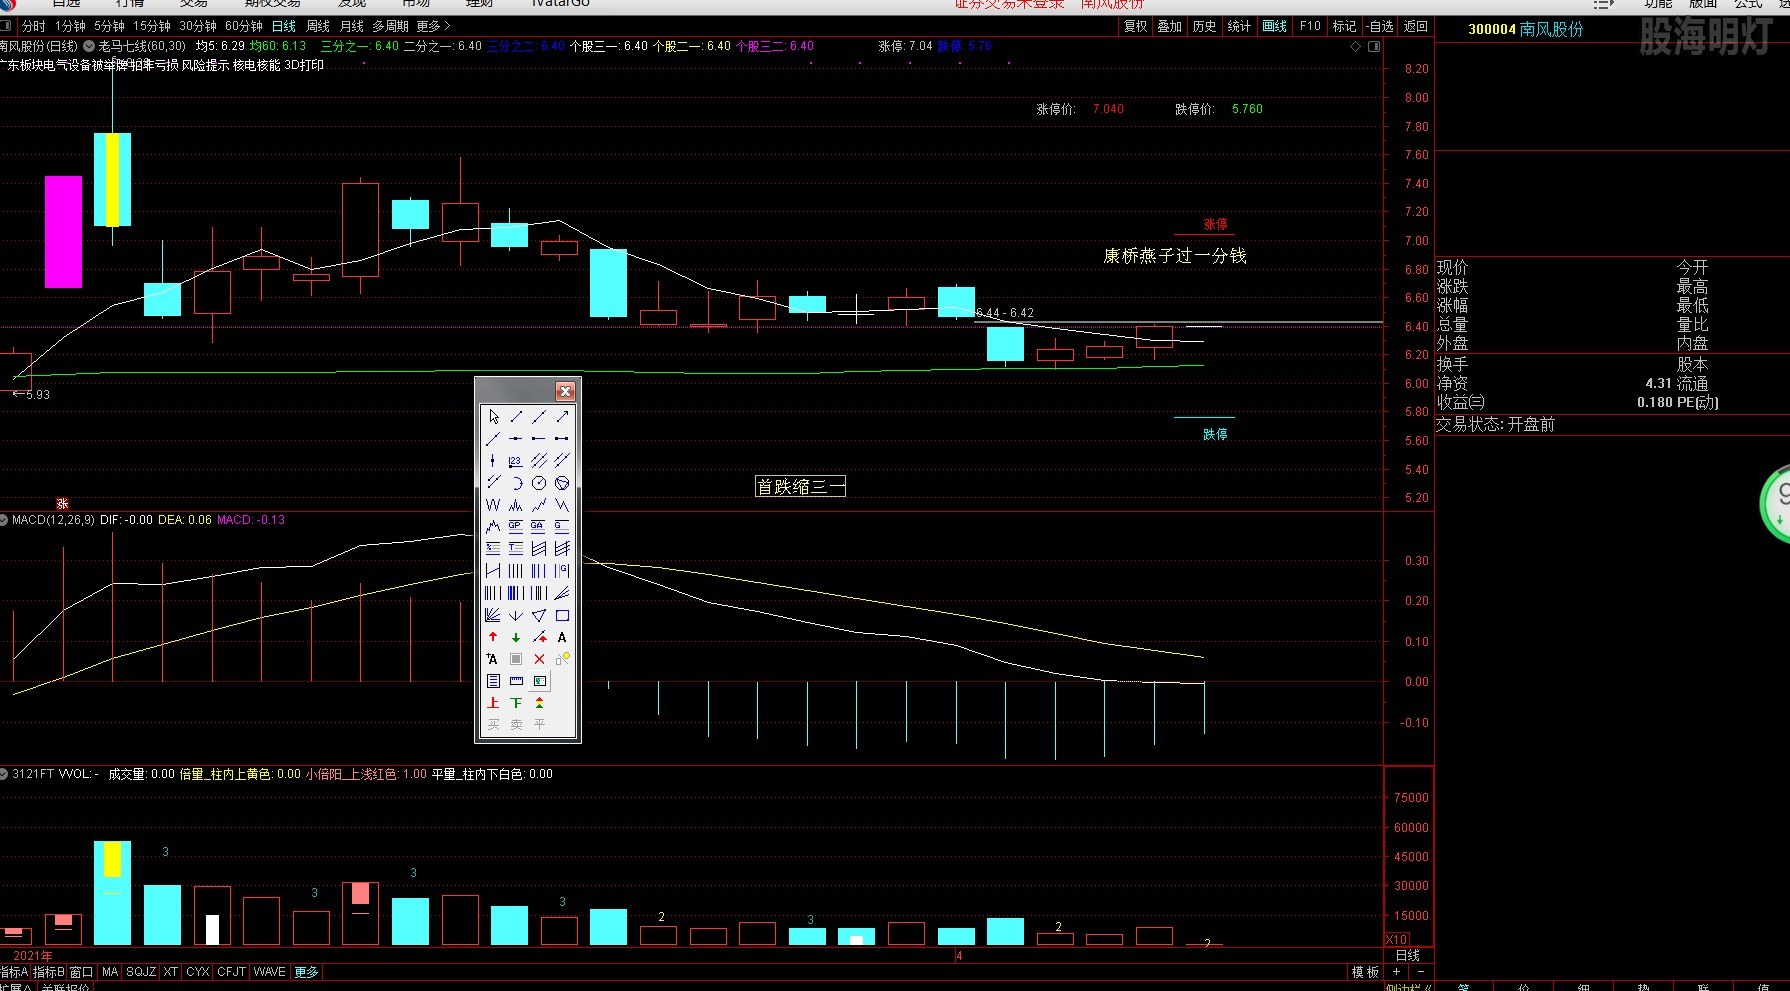The height and width of the screenshot is (991, 1790).
Task: Pick the triangle drawing tool
Action: coord(539,615)
